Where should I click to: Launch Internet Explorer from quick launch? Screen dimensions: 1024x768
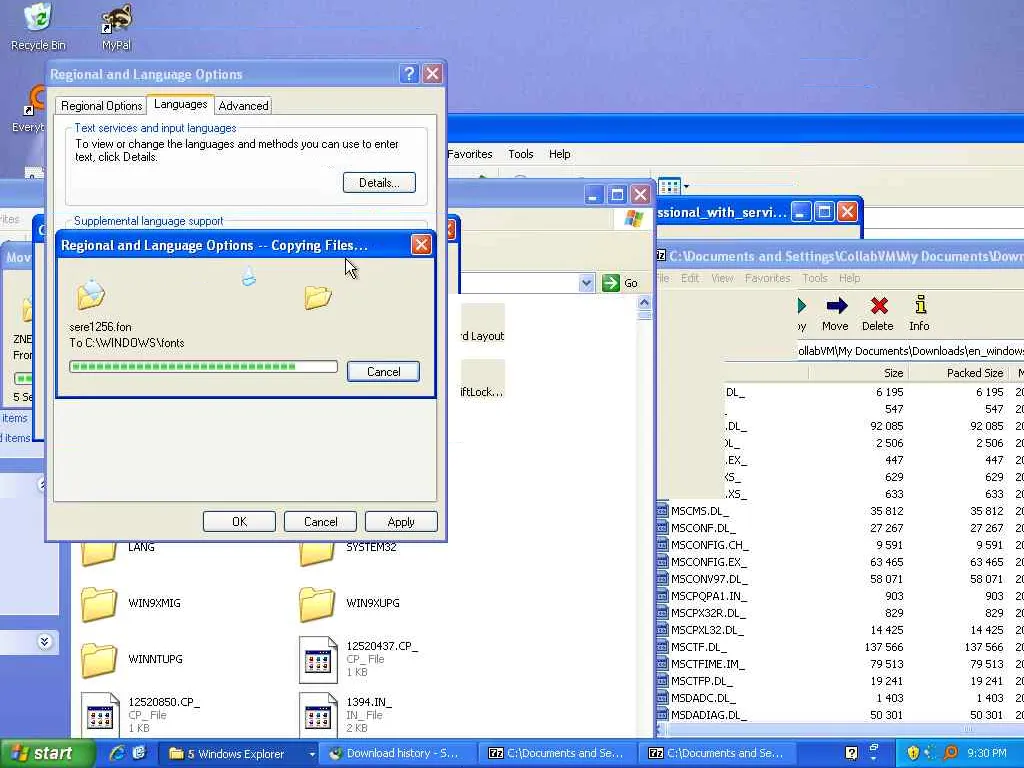pos(117,753)
